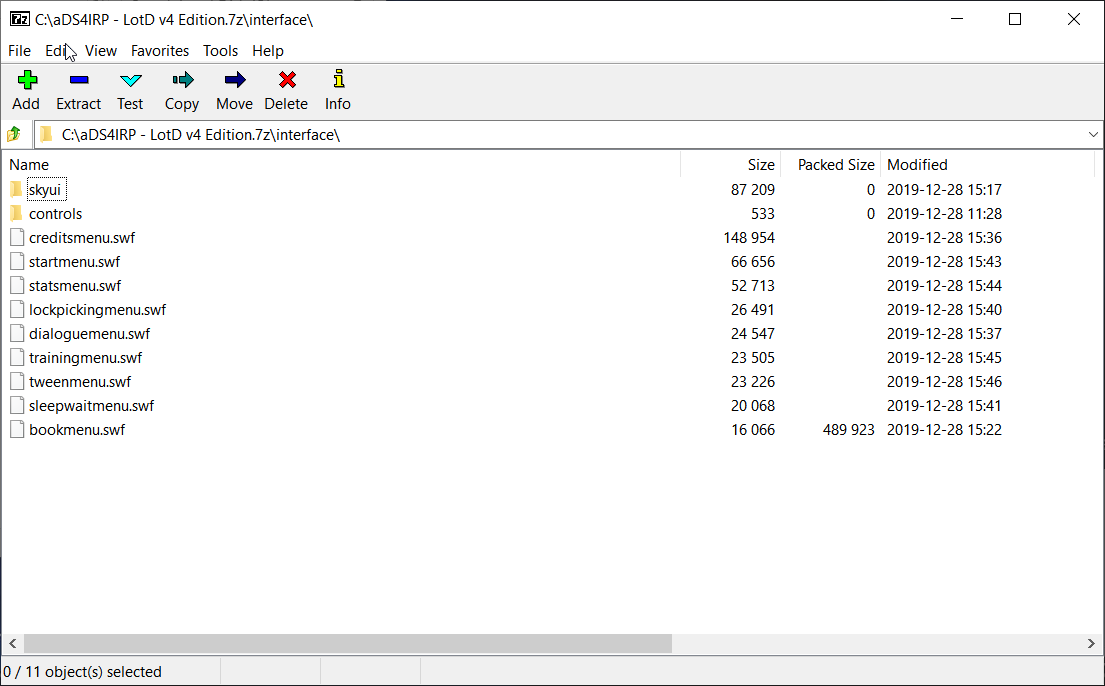Run Test on the archive
Screen dimensions: 1105x686
pyautogui.click(x=130, y=81)
